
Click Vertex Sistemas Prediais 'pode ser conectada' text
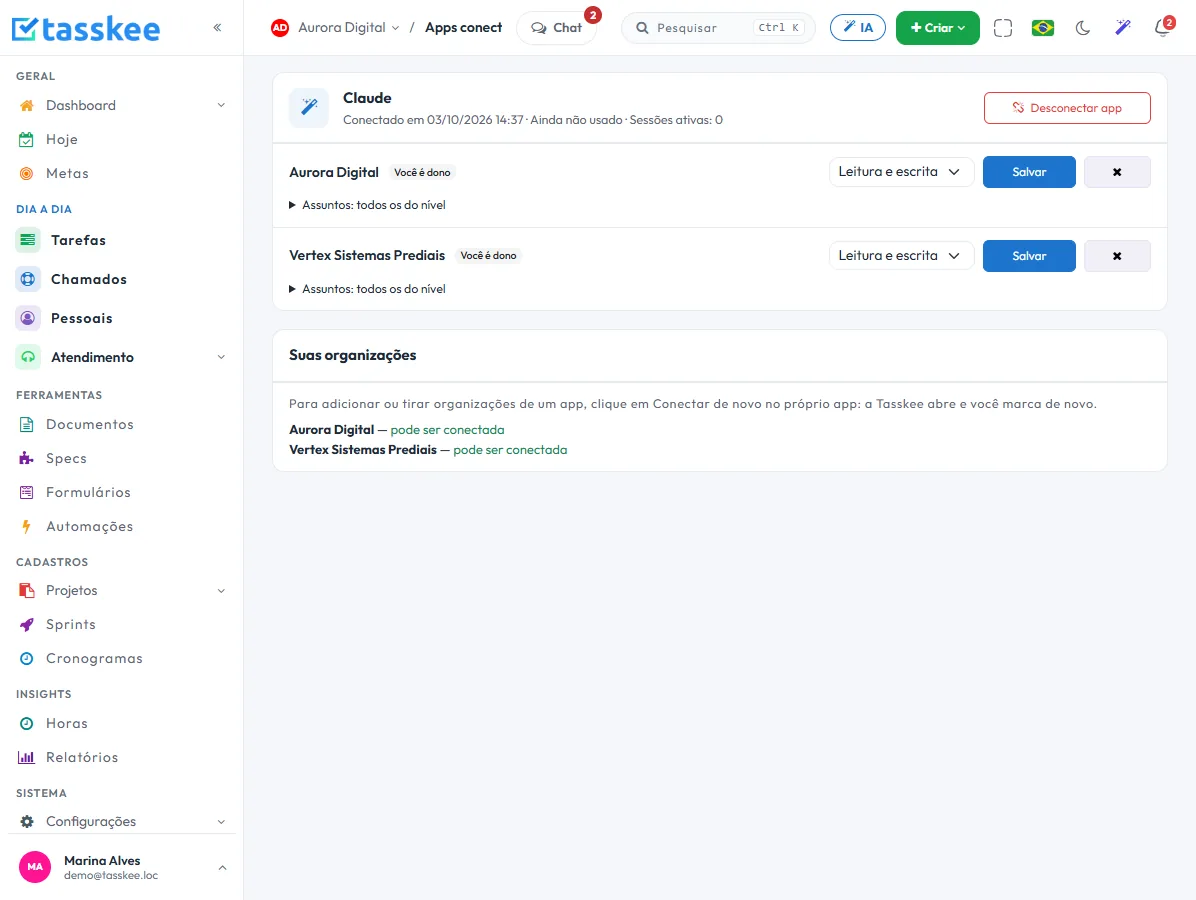coord(510,450)
